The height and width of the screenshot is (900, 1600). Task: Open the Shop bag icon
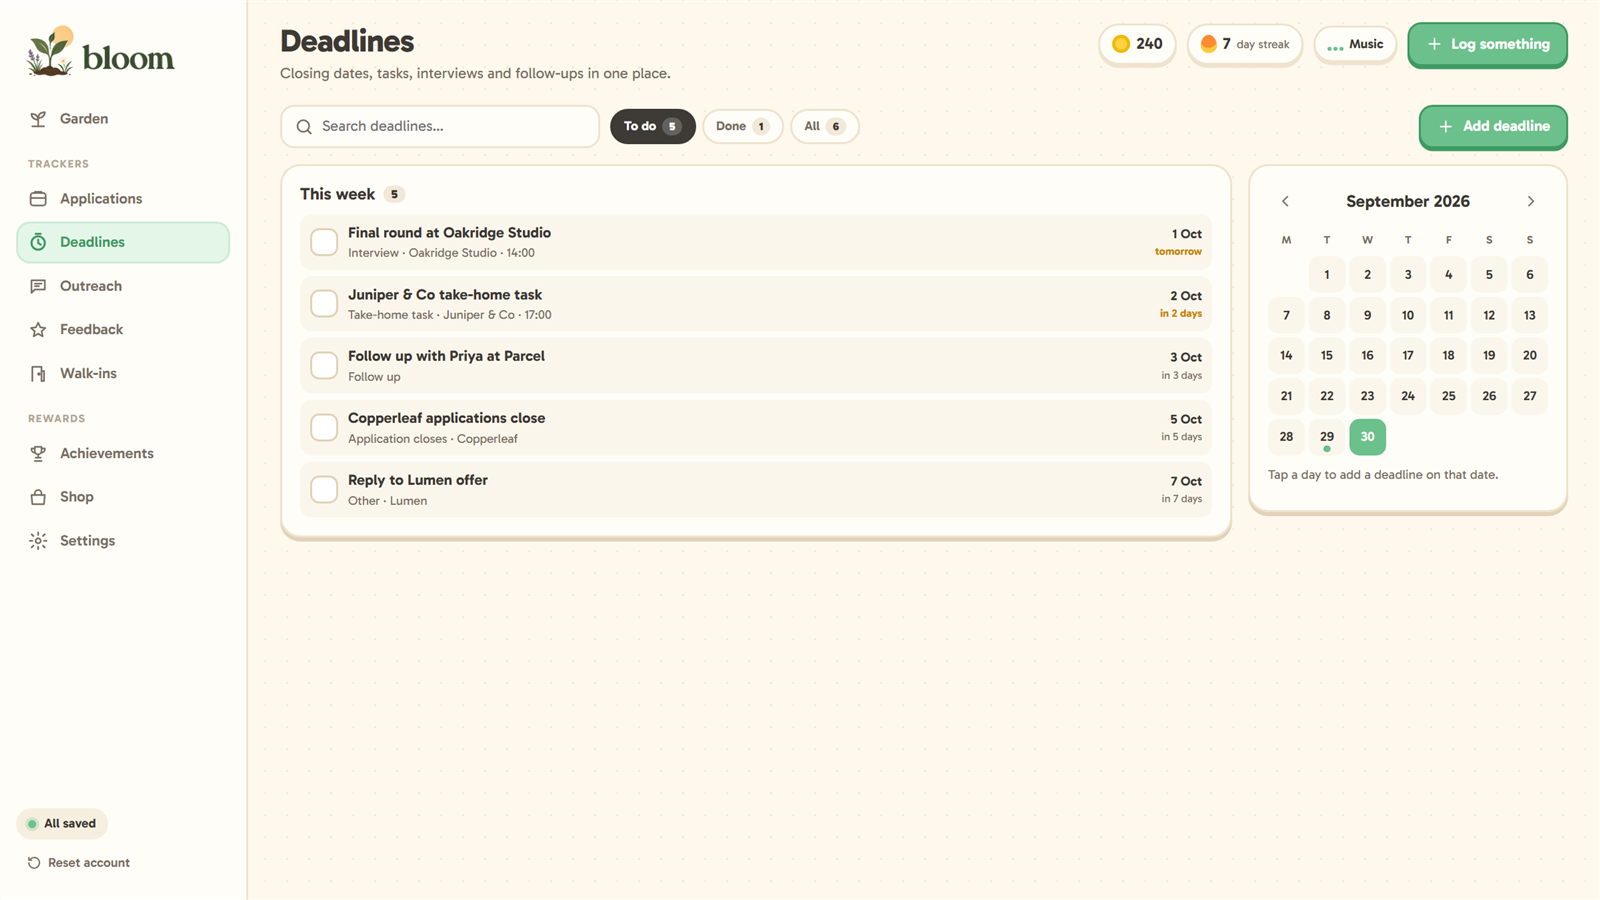coord(38,497)
